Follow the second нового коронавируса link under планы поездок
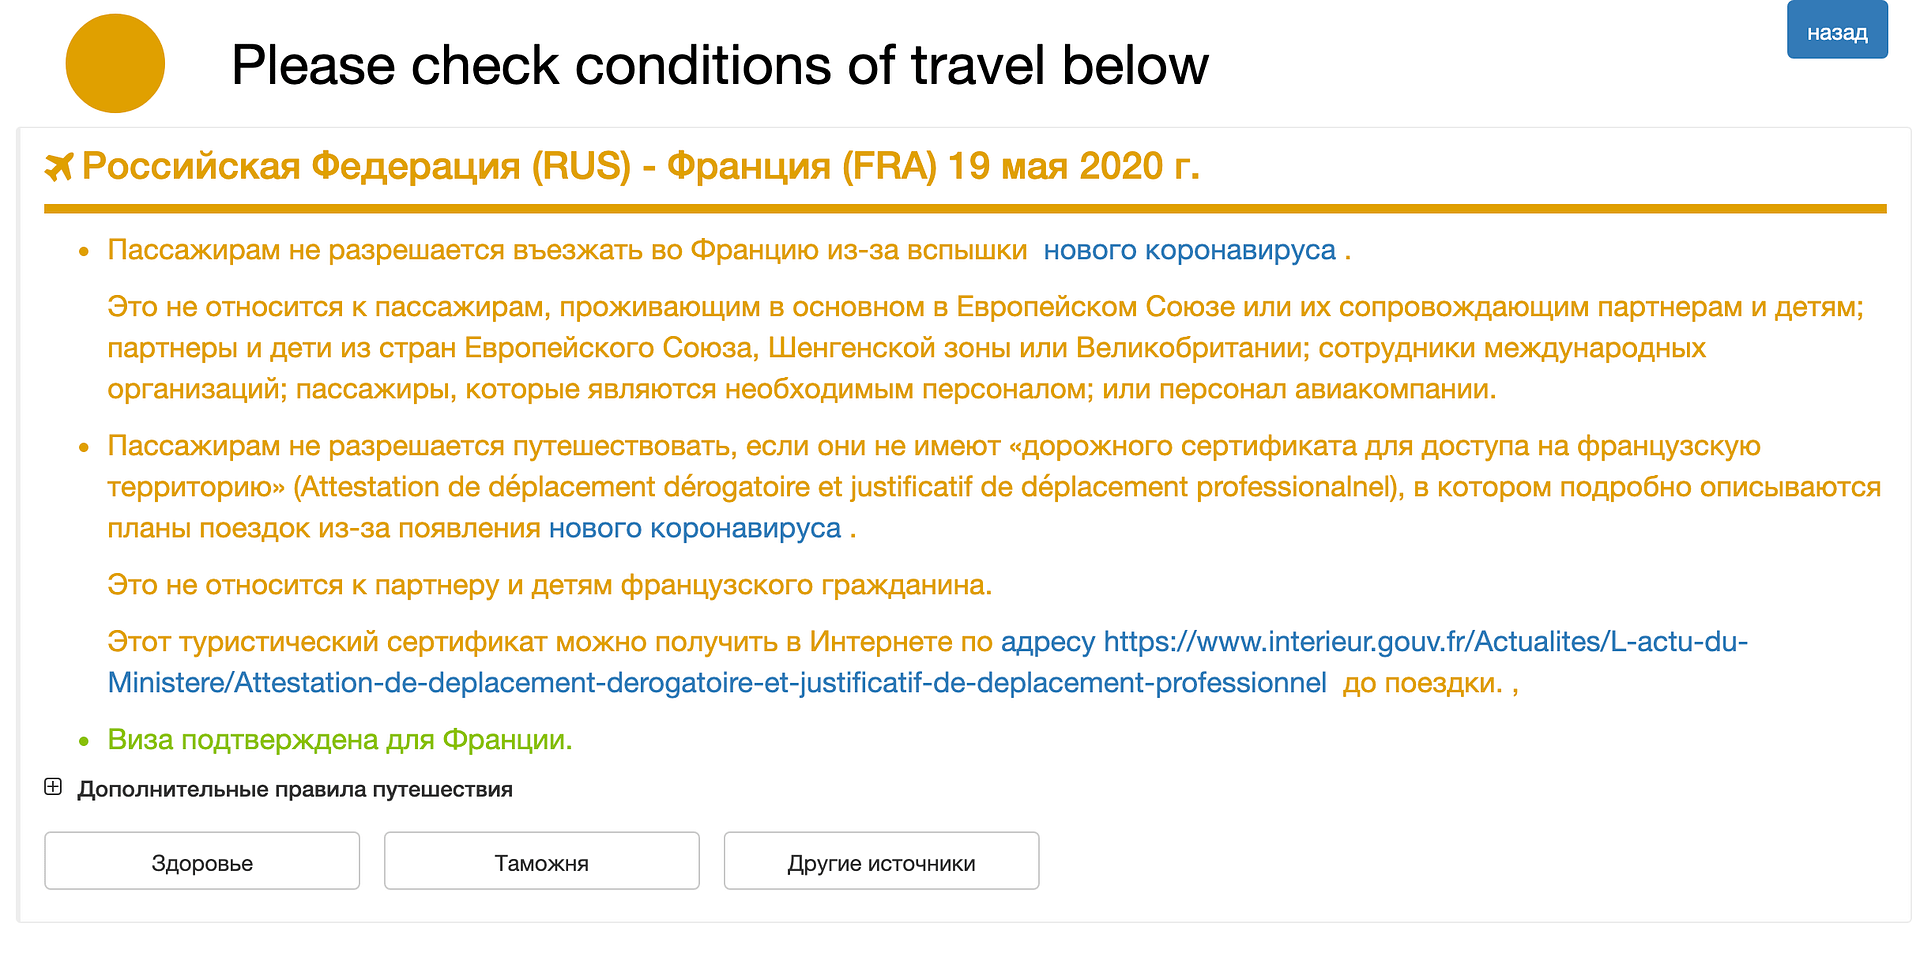The image size is (1920, 958). point(695,528)
